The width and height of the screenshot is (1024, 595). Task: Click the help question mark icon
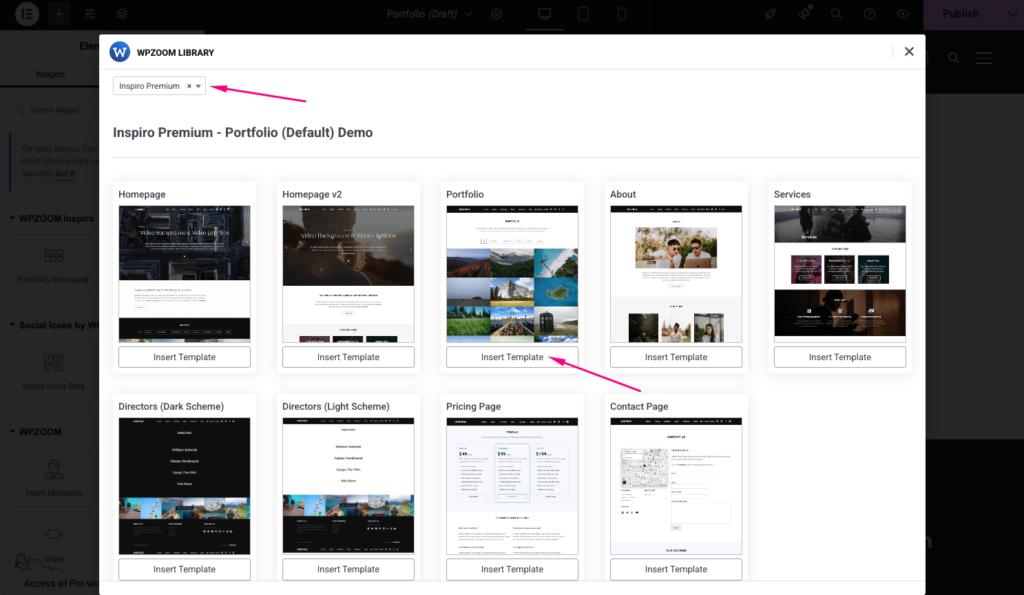tap(870, 14)
